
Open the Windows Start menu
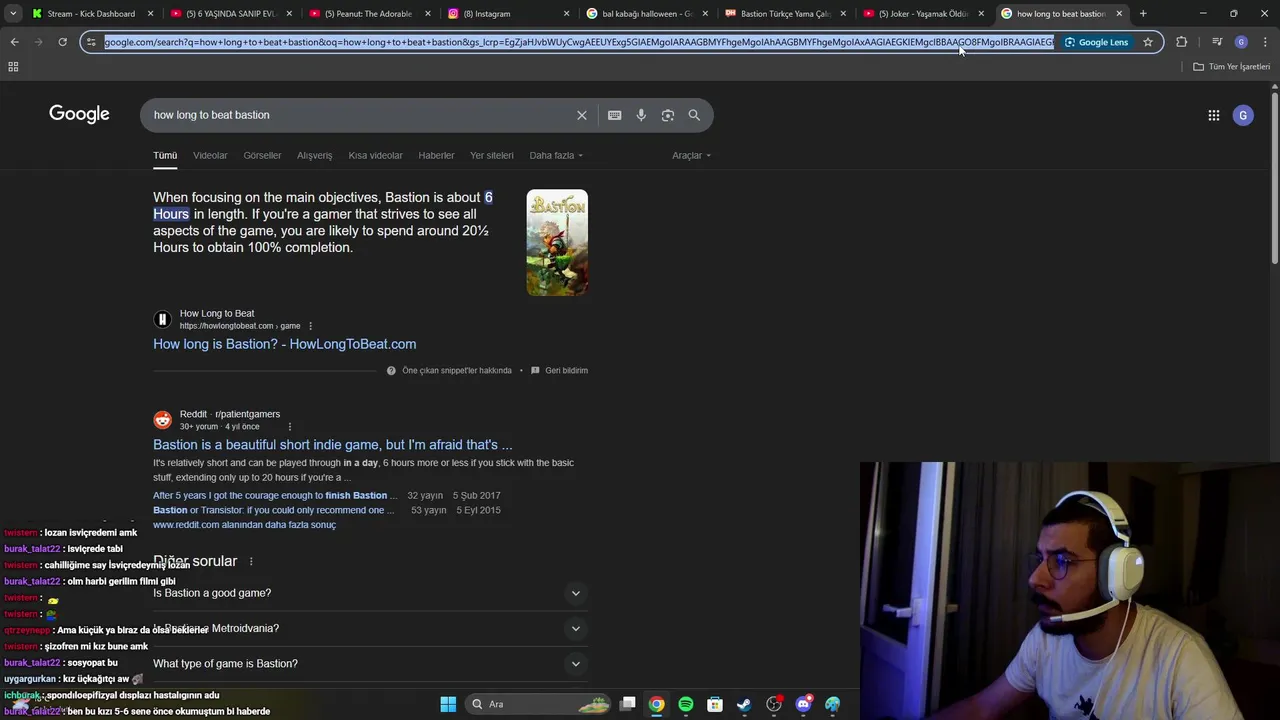(x=448, y=704)
